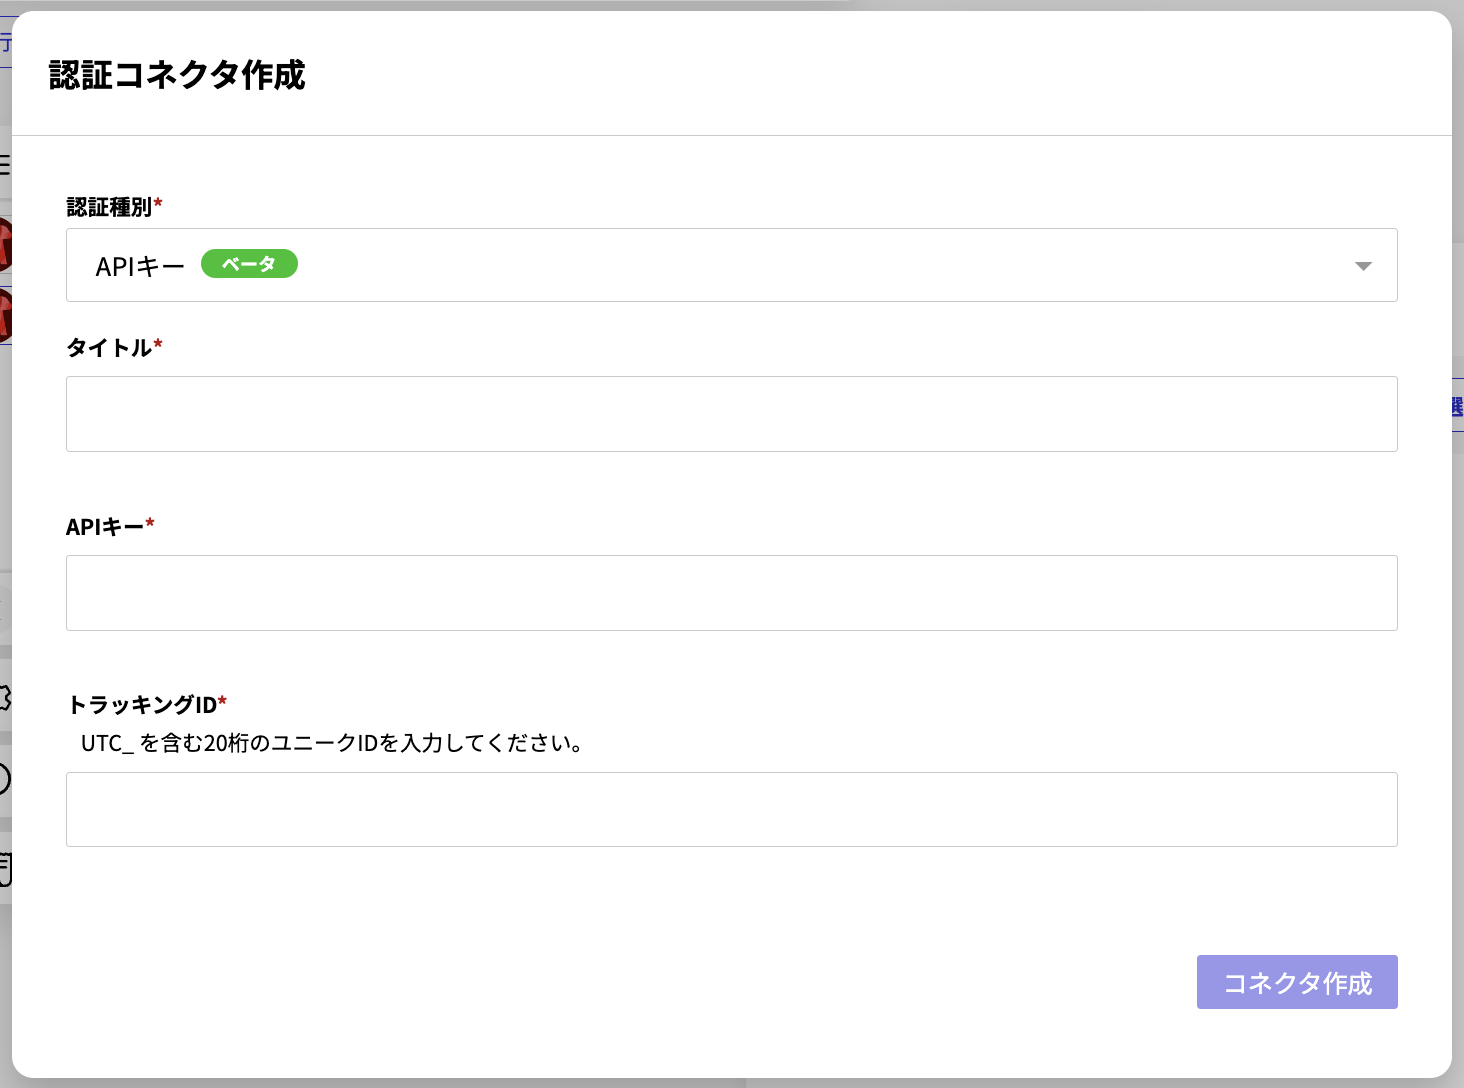Focus the タイトル input field
Screen dimensions: 1464x1088
coord(731,414)
